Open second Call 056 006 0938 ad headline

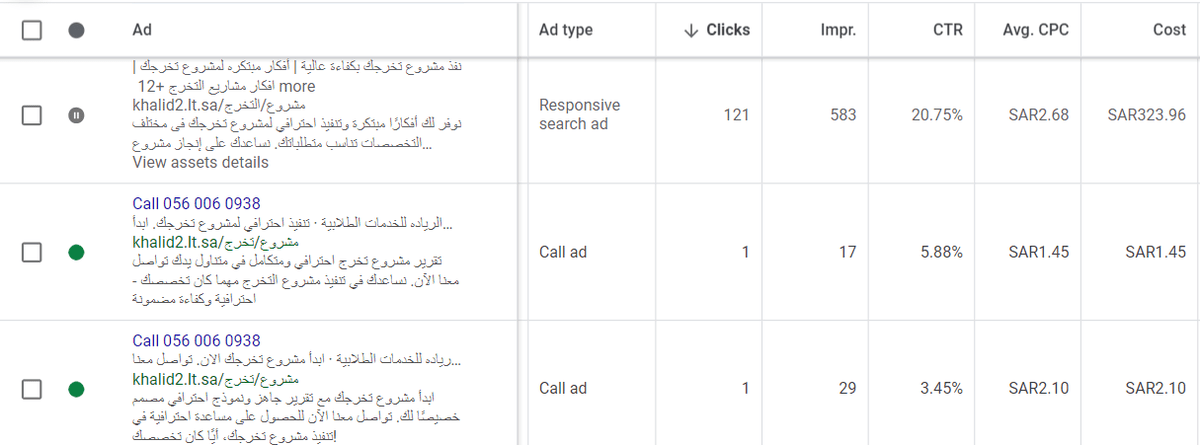tap(196, 340)
